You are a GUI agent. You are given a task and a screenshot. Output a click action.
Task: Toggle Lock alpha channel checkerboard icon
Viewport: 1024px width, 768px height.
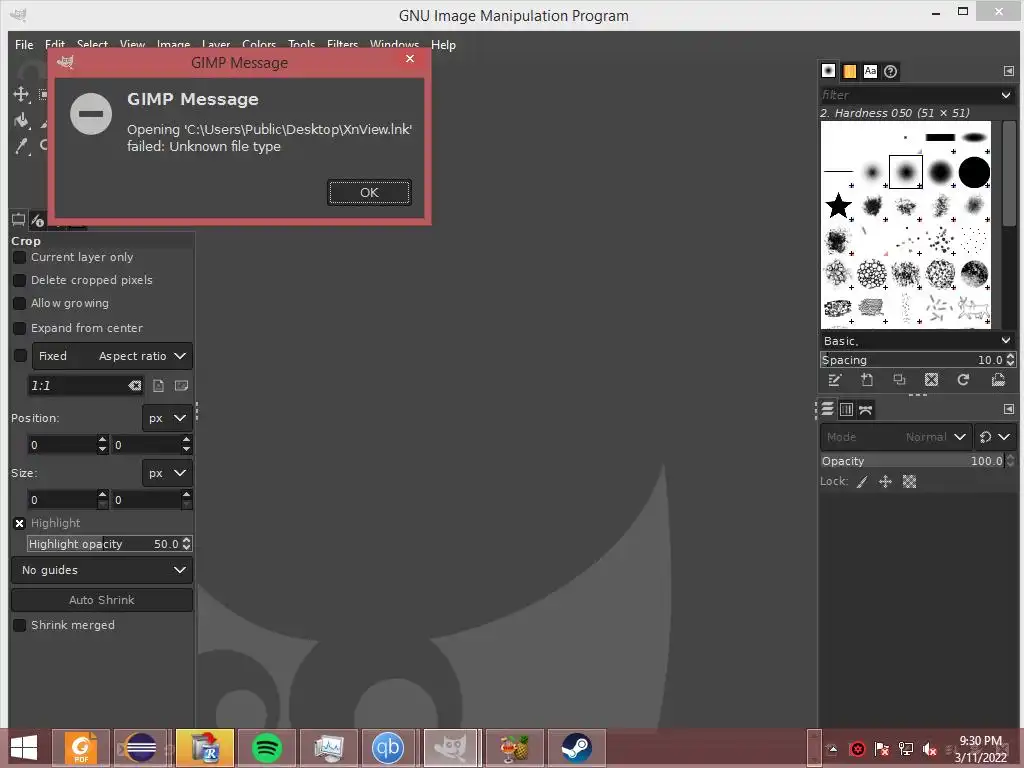(909, 482)
